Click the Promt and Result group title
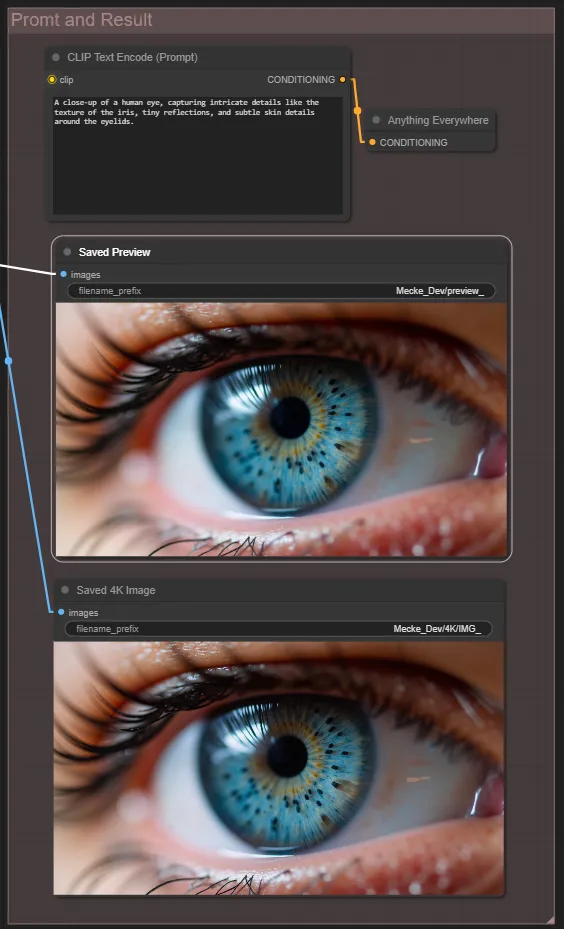The height and width of the screenshot is (929, 564). pos(82,20)
